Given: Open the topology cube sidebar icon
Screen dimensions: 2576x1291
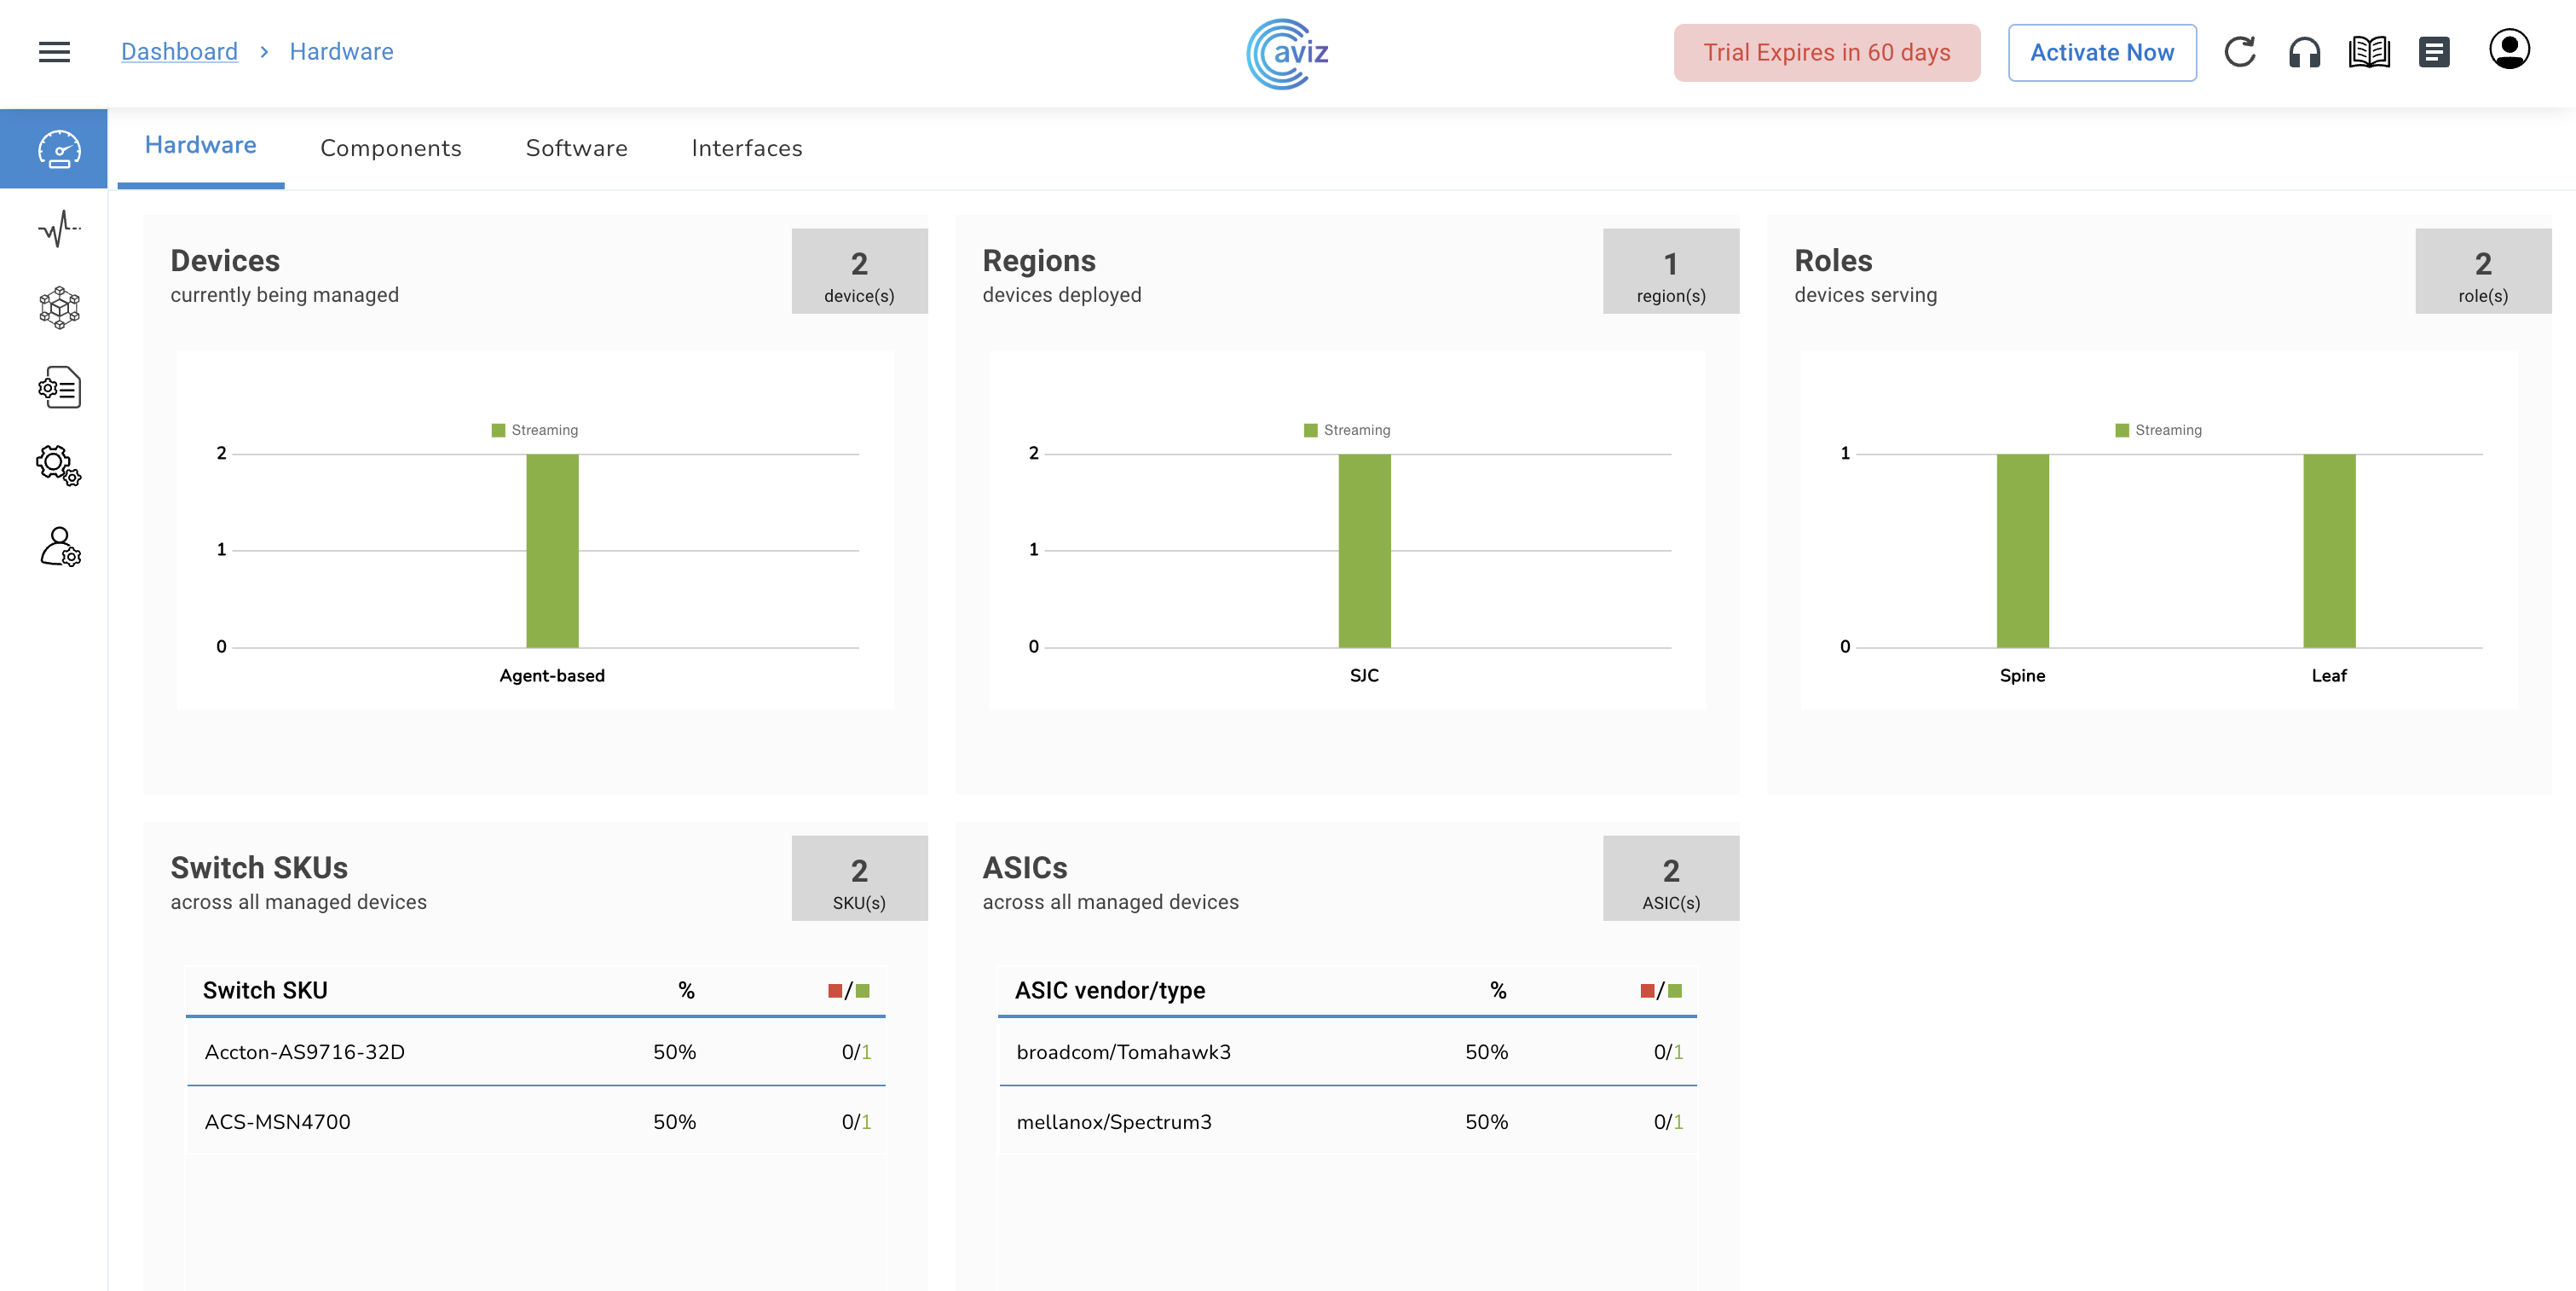Looking at the screenshot, I should click(x=59, y=308).
